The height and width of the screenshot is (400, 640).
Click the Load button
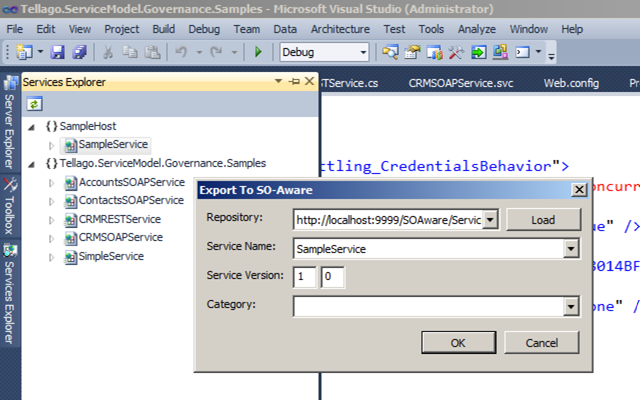(x=543, y=220)
